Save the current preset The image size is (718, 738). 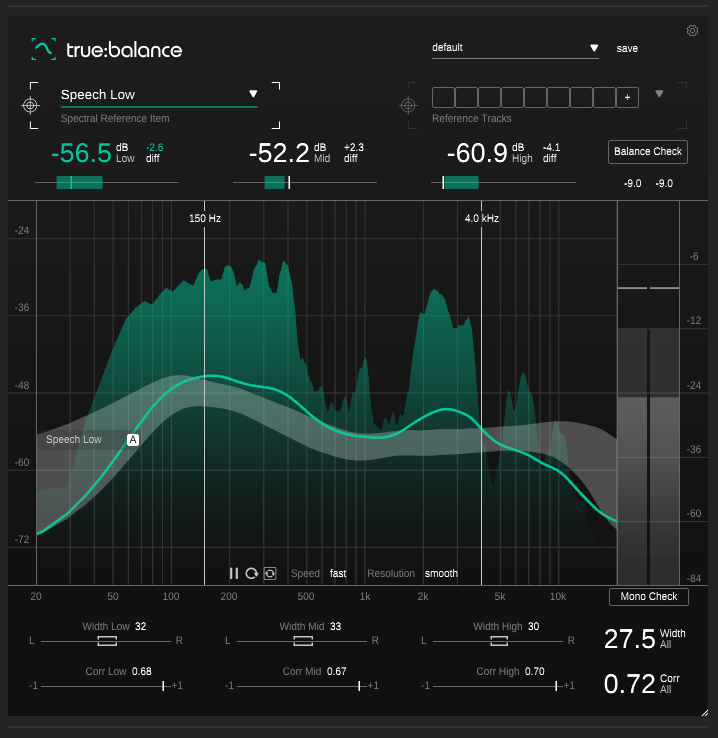[x=627, y=48]
